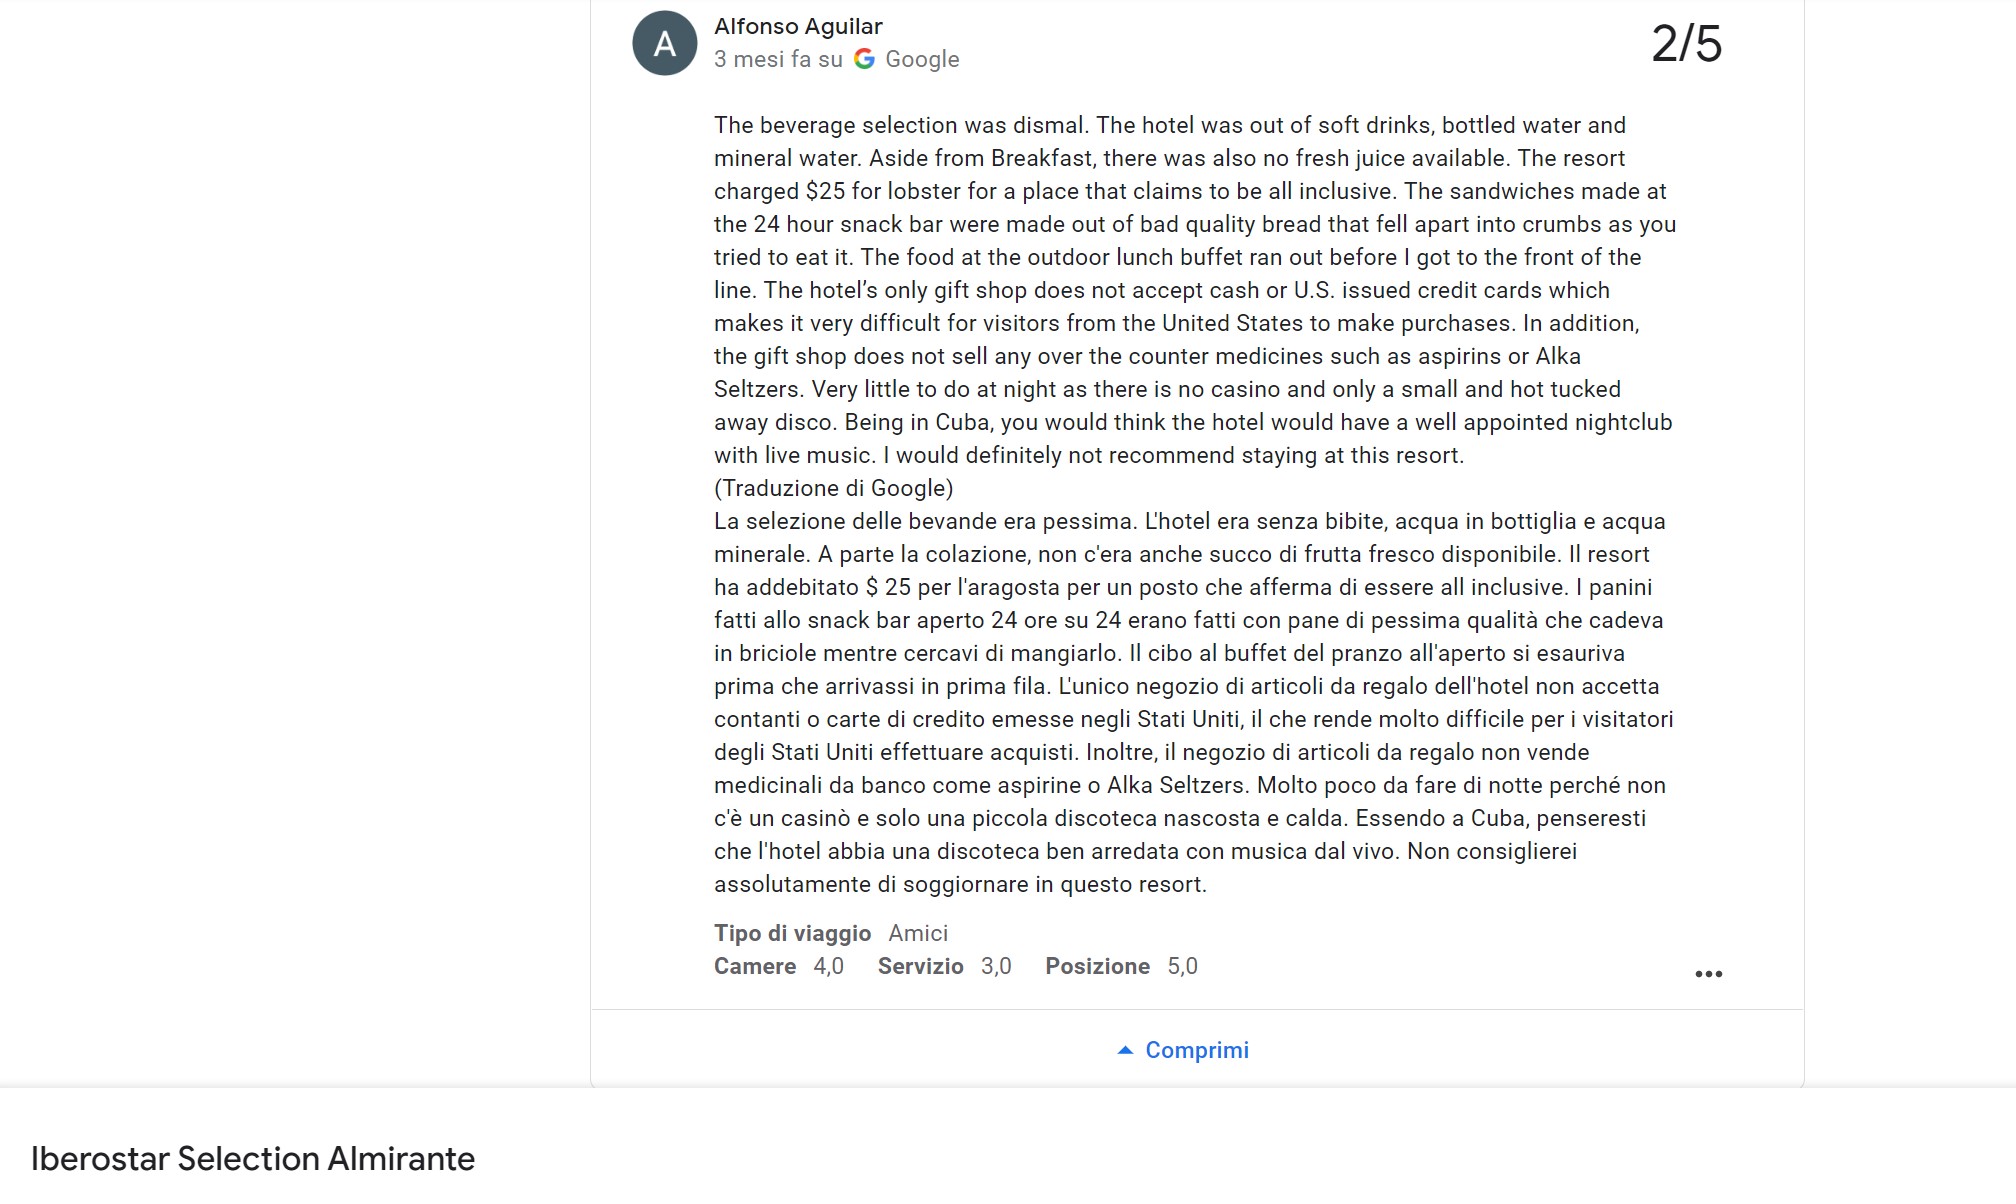Open the three-dot review options menu
Viewport: 2016px width, 1204px height.
point(1708,974)
